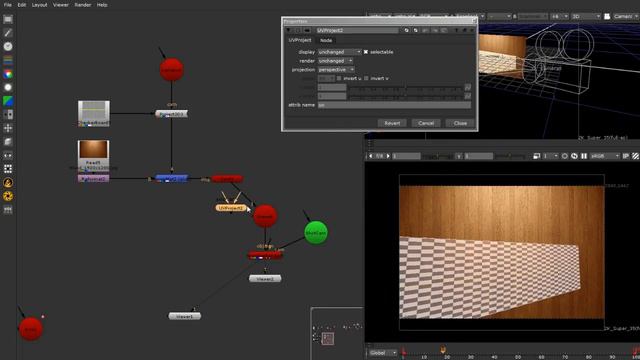Toggle the IP input process button
Viewport: 640px width, 360px height.
pos(626,156)
